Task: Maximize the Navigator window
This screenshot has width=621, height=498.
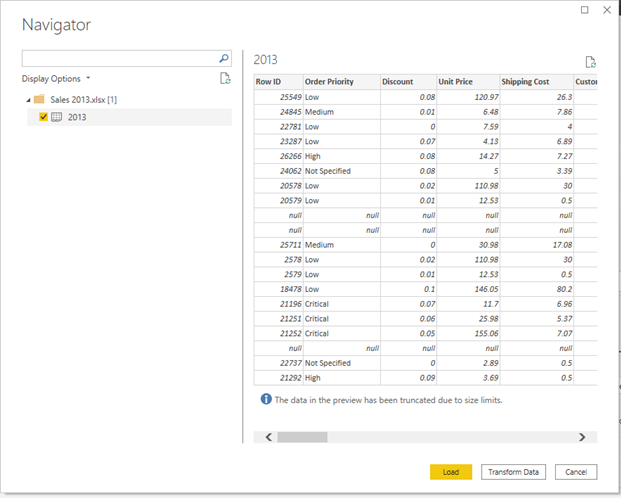Action: click(x=585, y=10)
